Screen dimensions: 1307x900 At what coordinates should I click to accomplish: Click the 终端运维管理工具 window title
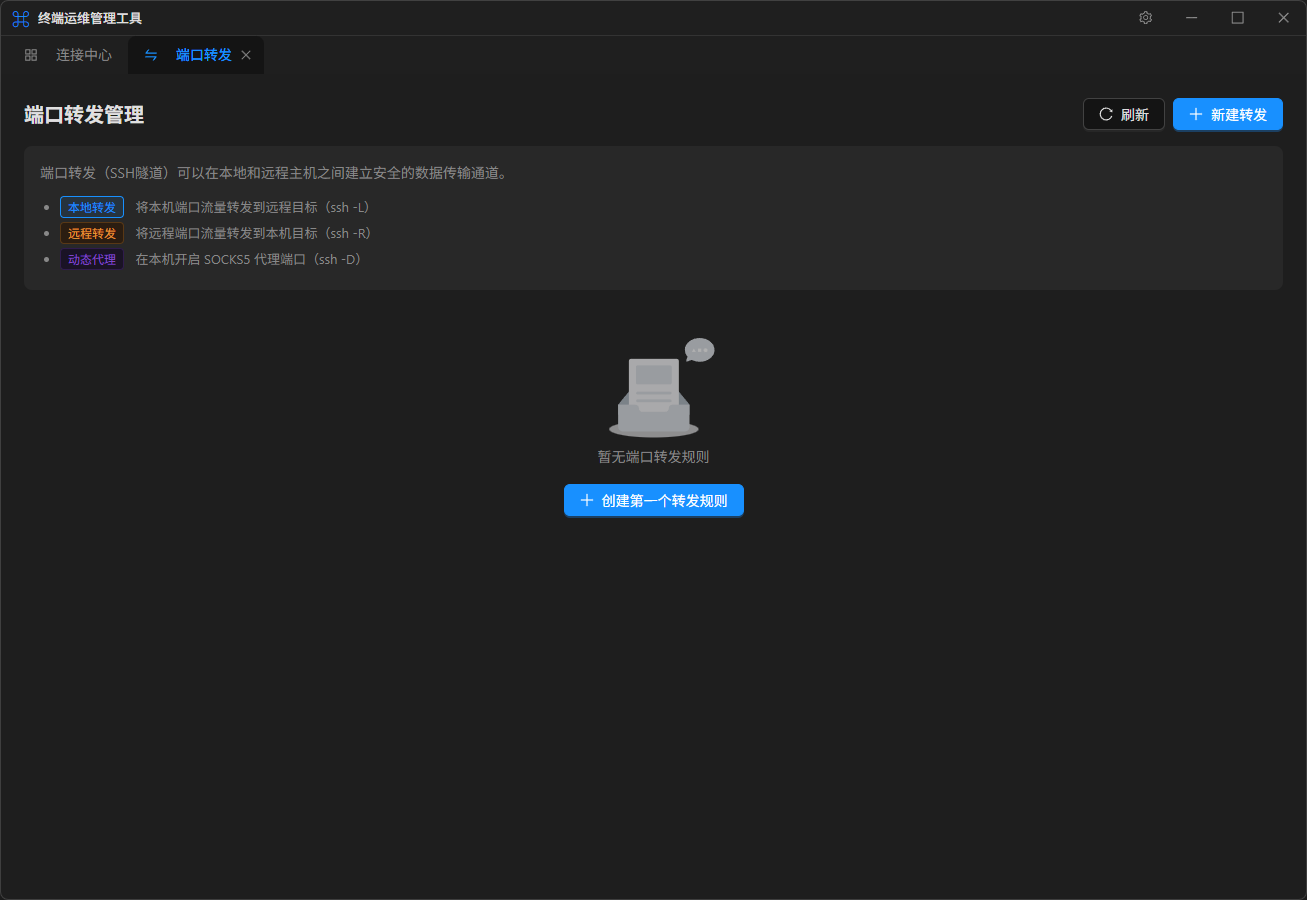pos(90,18)
